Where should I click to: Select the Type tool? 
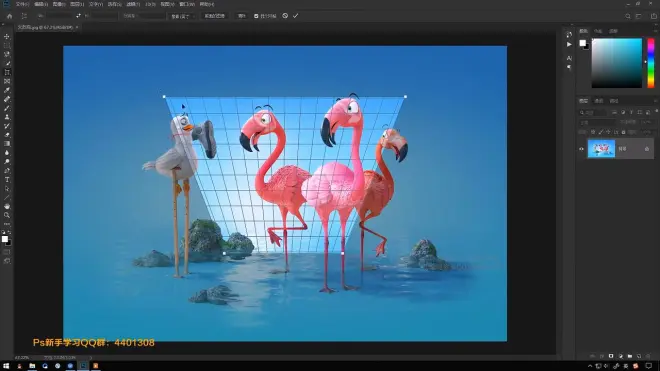point(7,179)
